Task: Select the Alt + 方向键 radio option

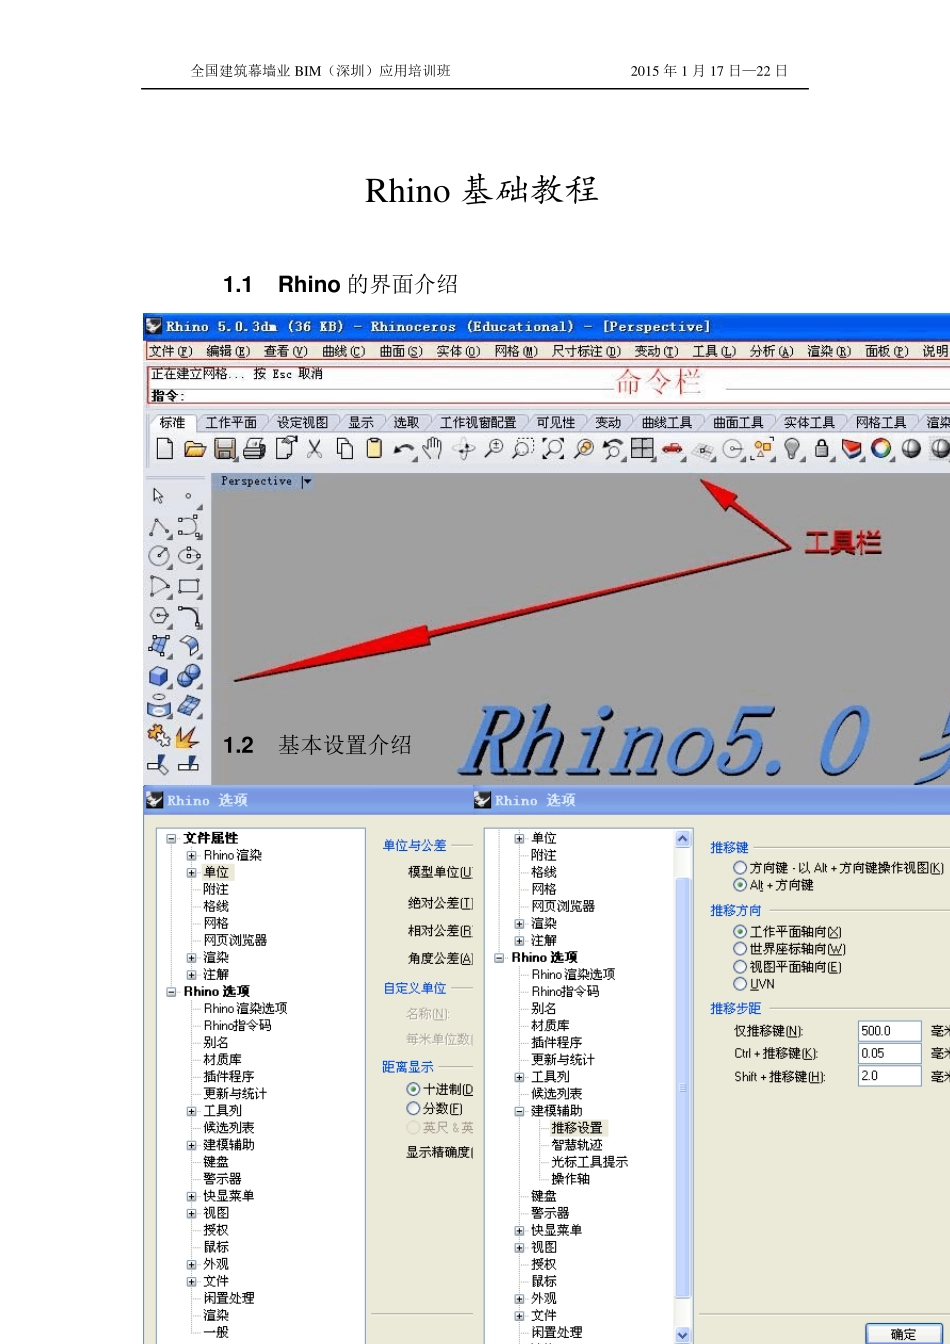Action: [x=740, y=885]
